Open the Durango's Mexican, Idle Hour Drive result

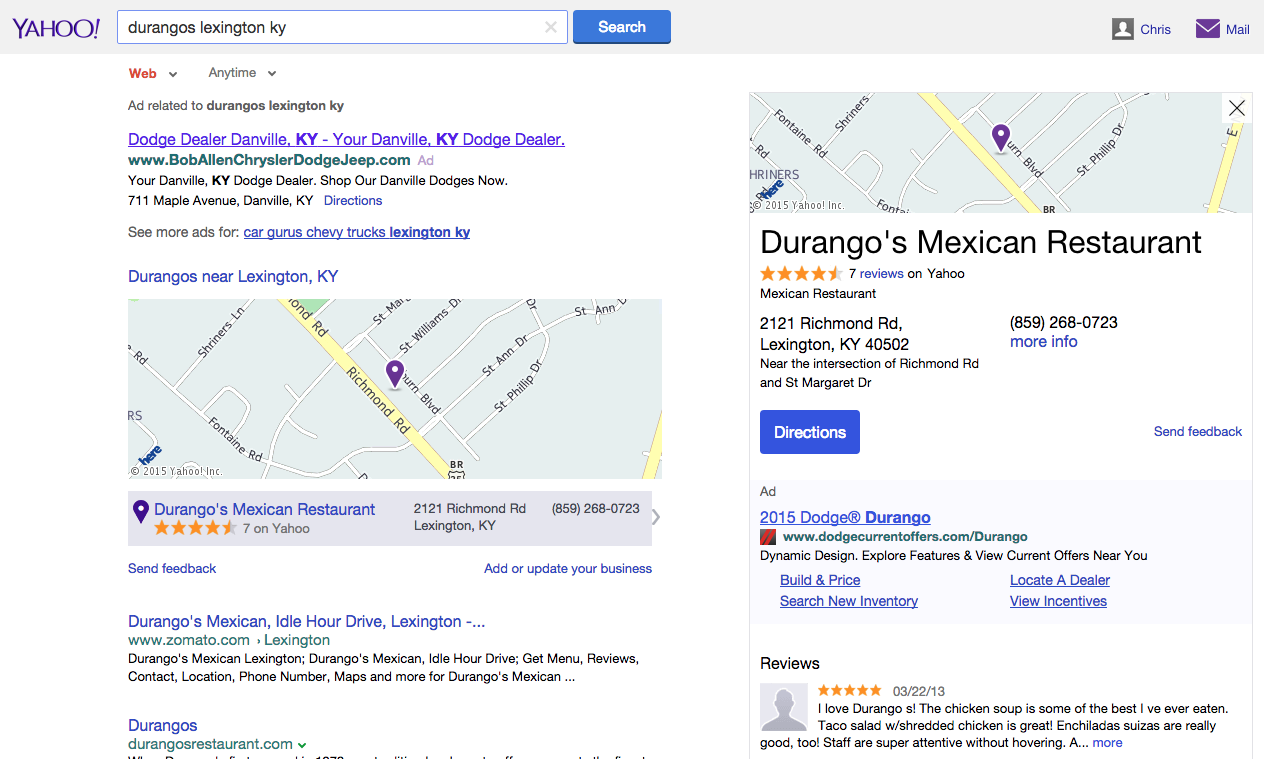coord(307,621)
